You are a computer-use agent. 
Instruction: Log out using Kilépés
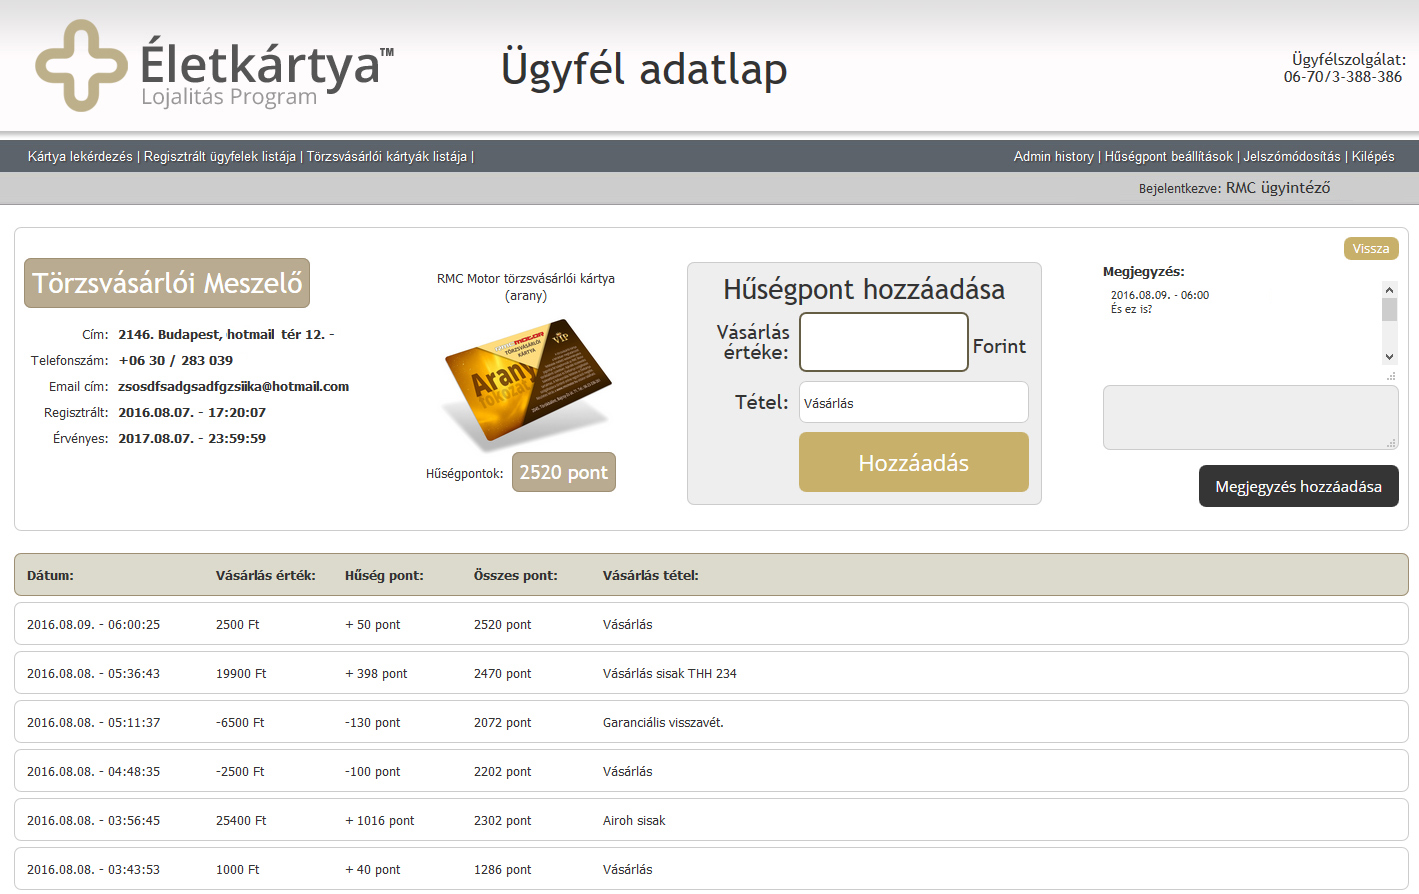click(1372, 157)
